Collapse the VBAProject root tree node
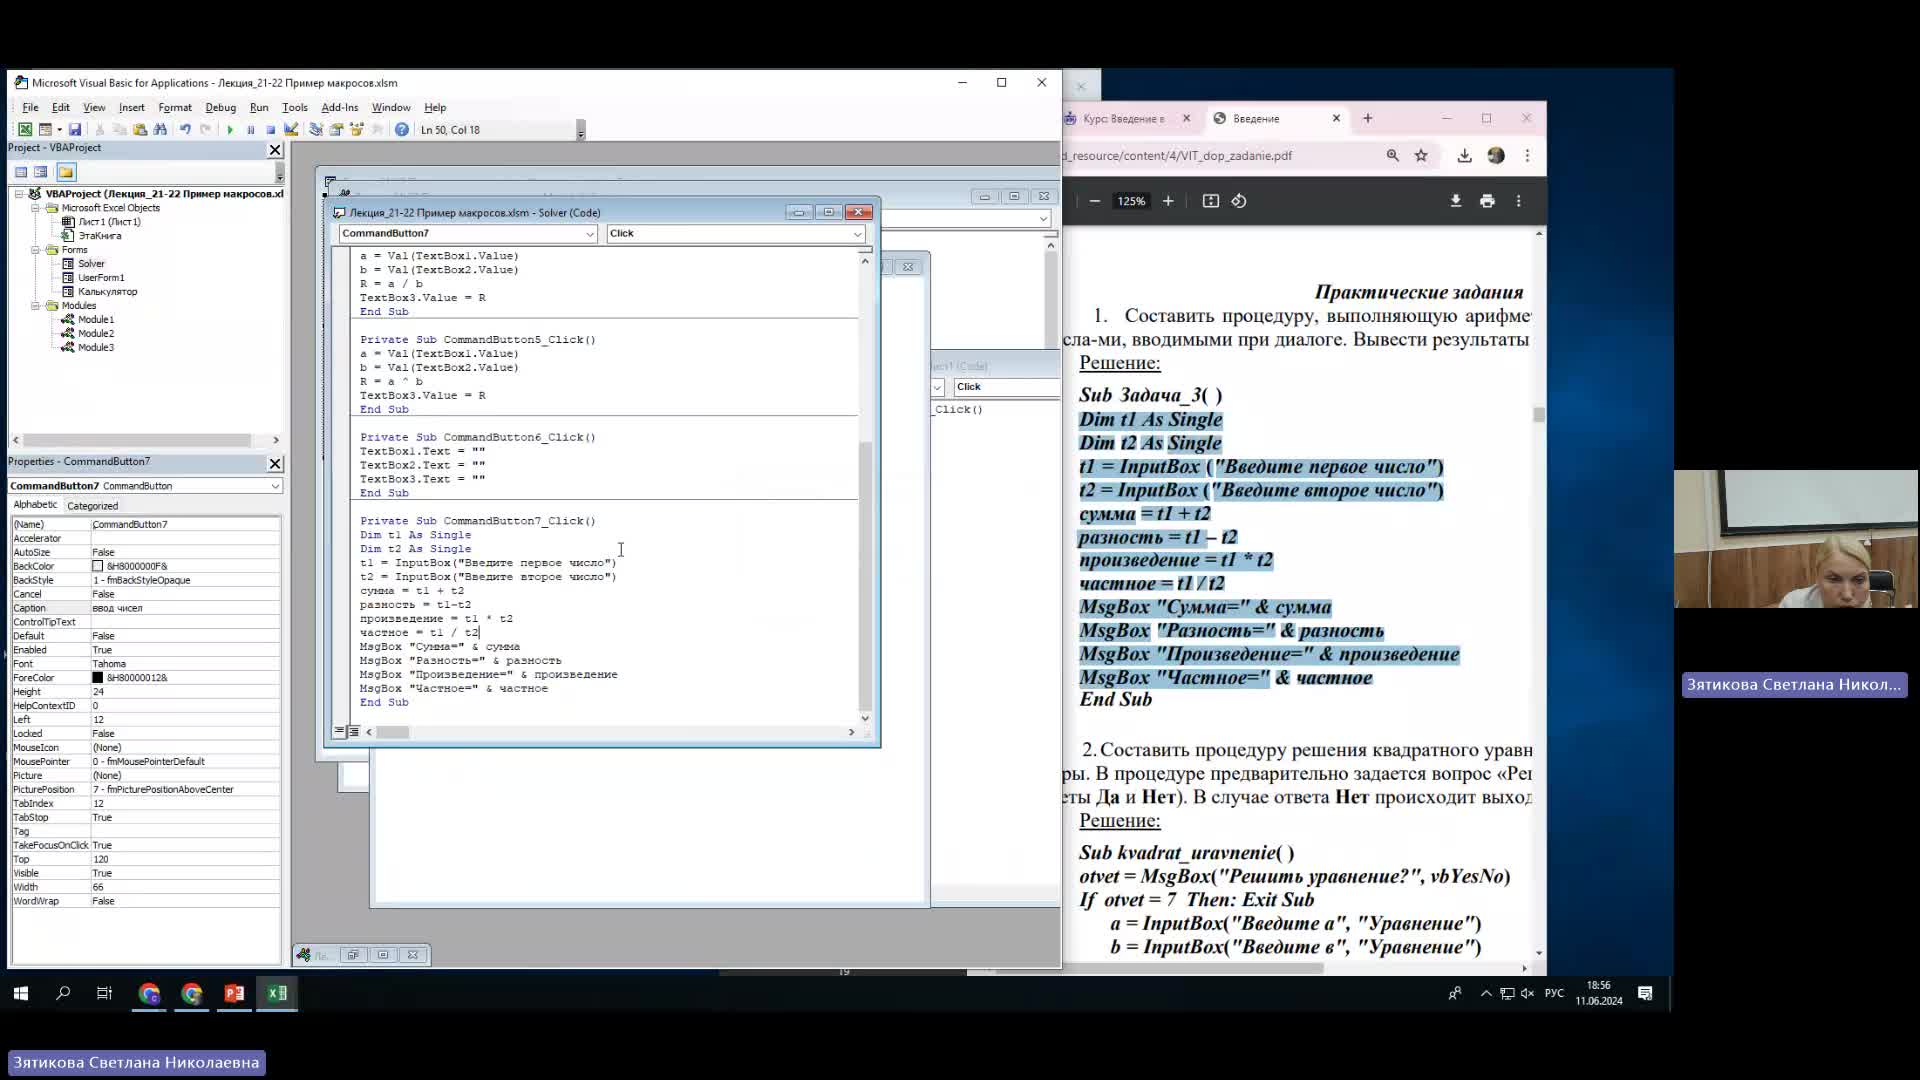 point(19,194)
